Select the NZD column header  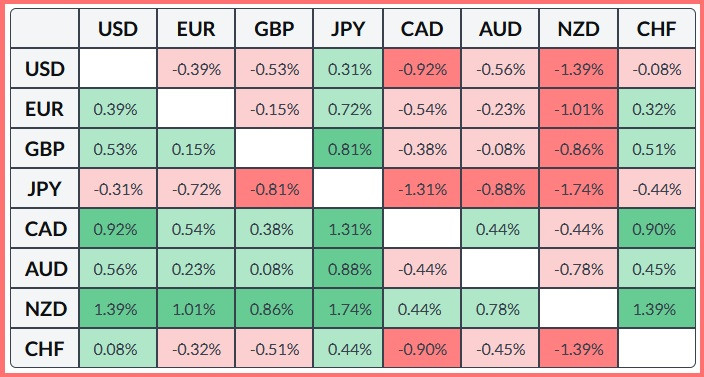click(x=578, y=28)
